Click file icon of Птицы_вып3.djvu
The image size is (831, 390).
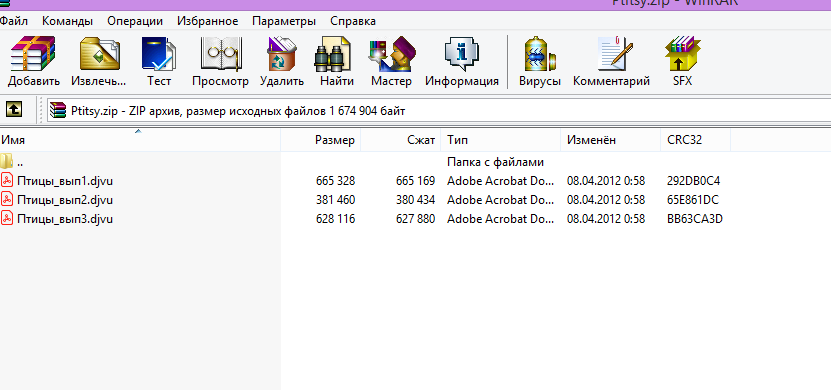point(6,219)
